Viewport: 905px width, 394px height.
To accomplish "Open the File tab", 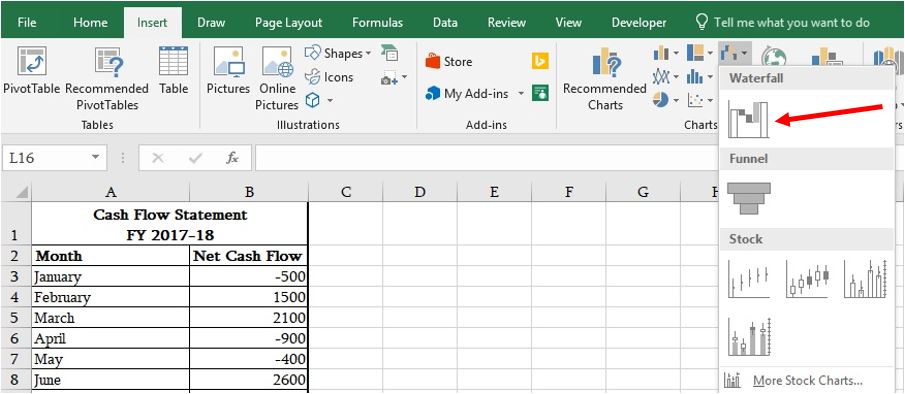I will (x=27, y=22).
